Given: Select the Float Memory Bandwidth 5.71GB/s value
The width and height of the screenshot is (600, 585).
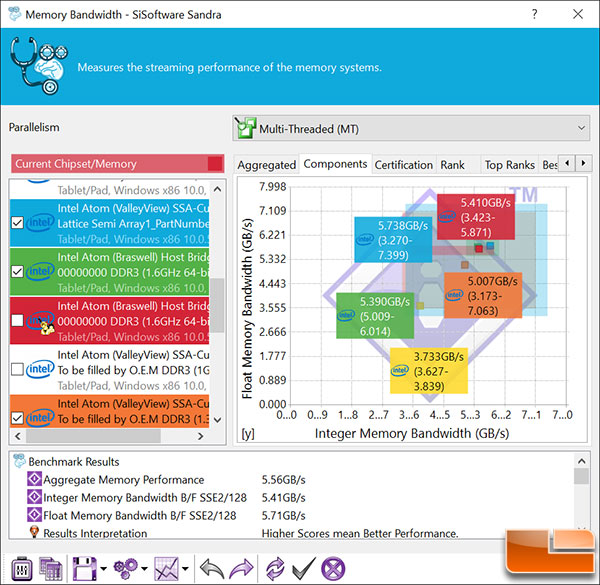Looking at the screenshot, I should (x=283, y=515).
